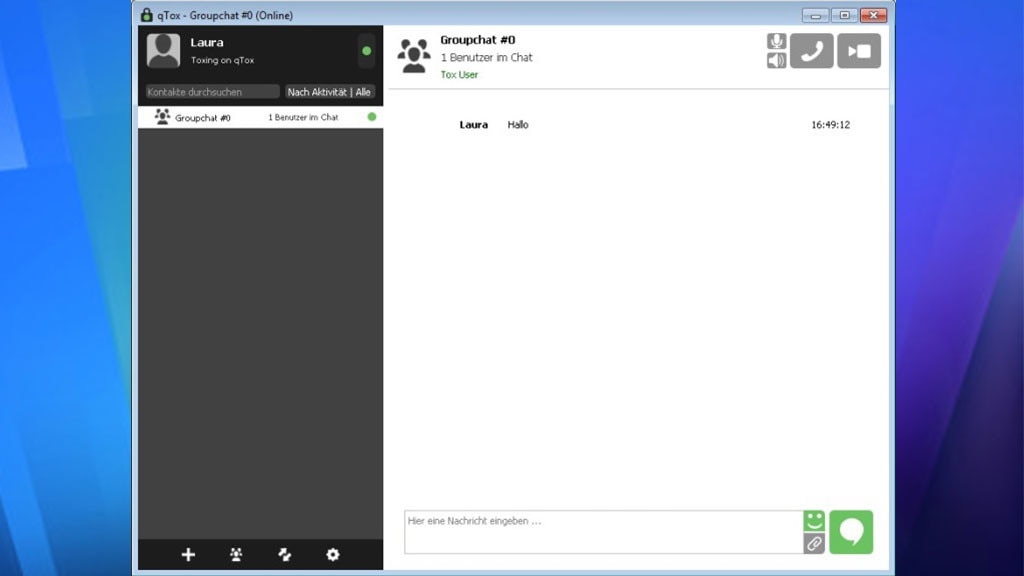Start a video call in the groupchat
The image size is (1024, 576).
[858, 51]
